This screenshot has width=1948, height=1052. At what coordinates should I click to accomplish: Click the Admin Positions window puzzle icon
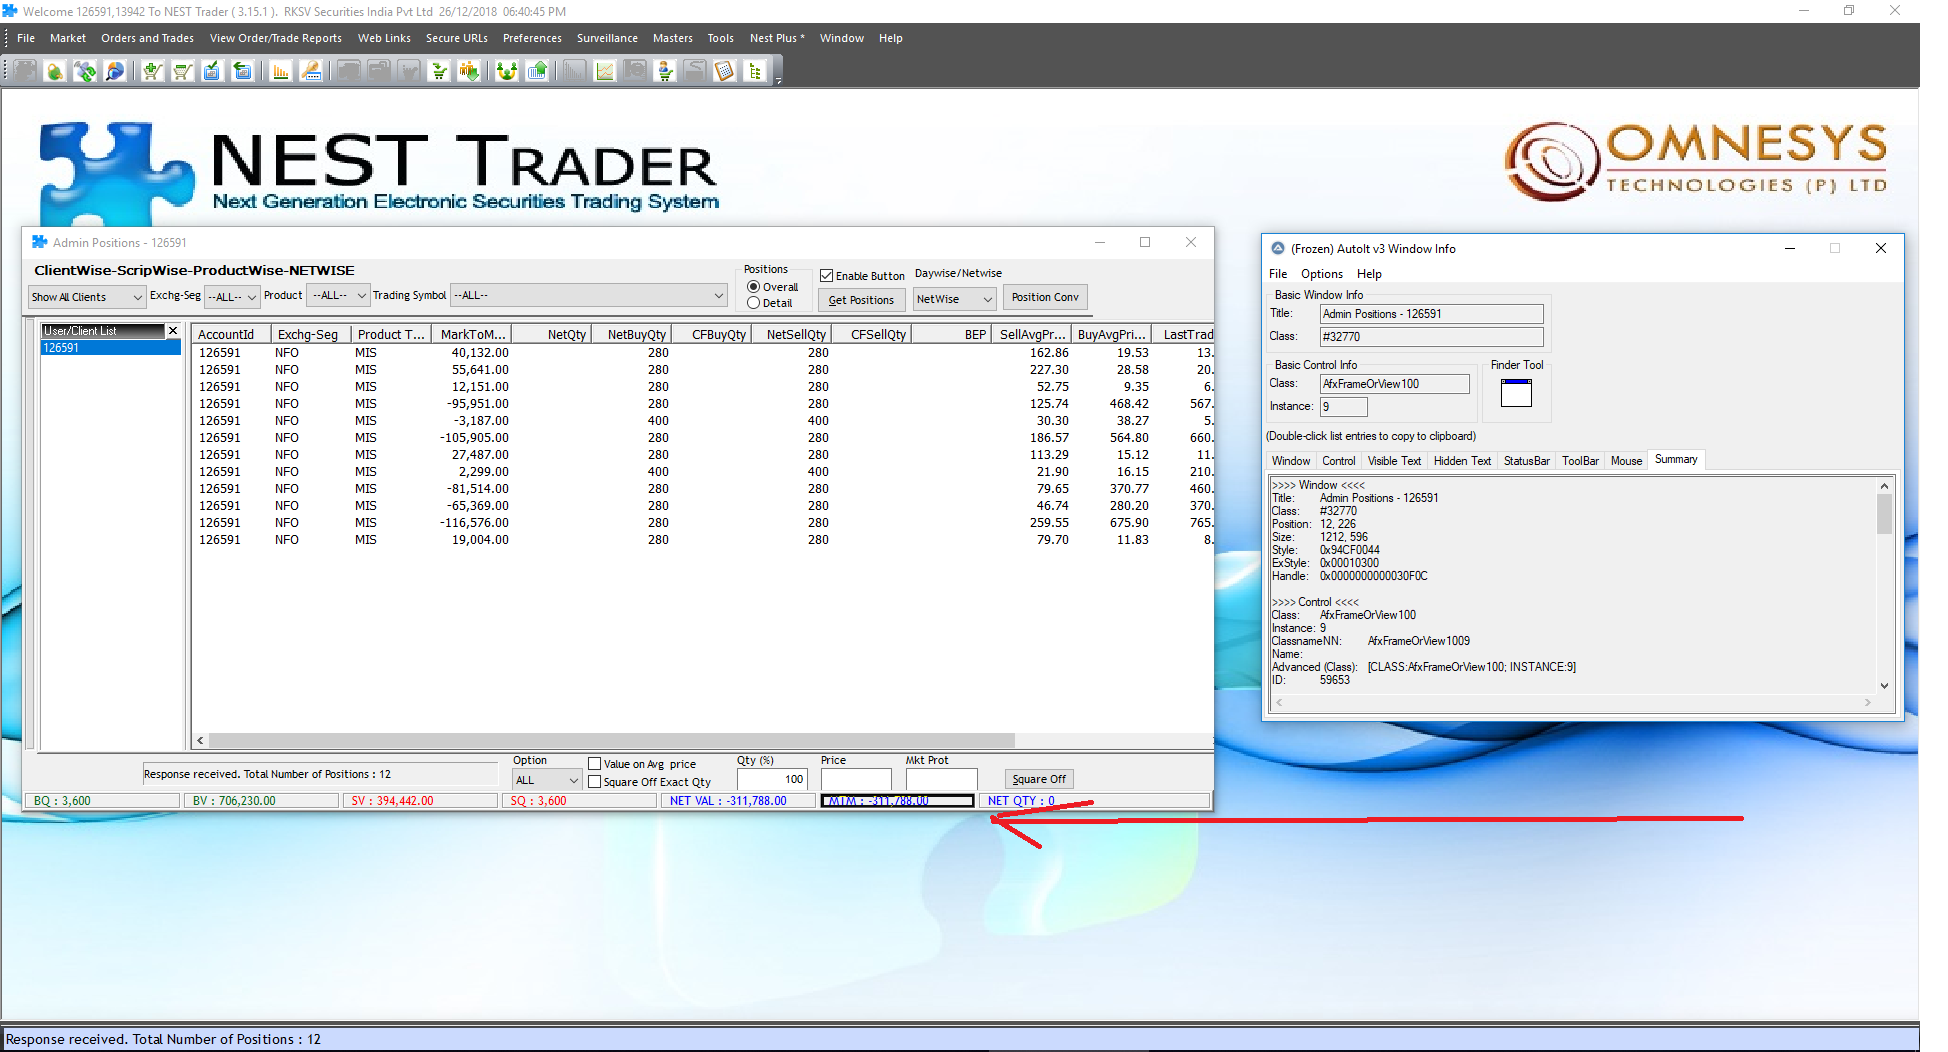pos(40,242)
